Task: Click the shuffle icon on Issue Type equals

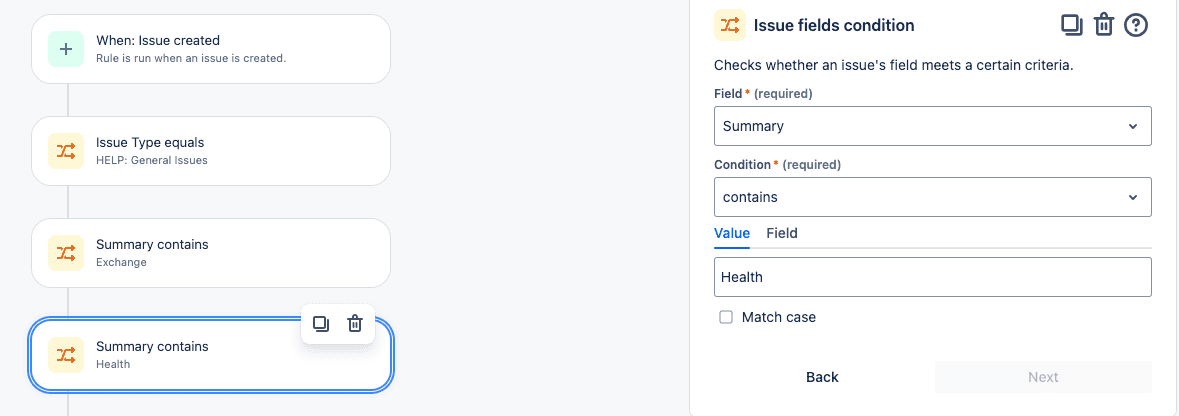Action: pos(66,151)
